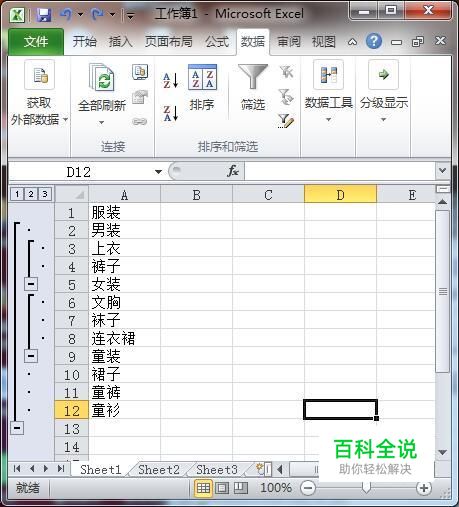Go to first sheet navigation arrow
Image resolution: width=459 pixels, height=507 pixels.
(17, 469)
